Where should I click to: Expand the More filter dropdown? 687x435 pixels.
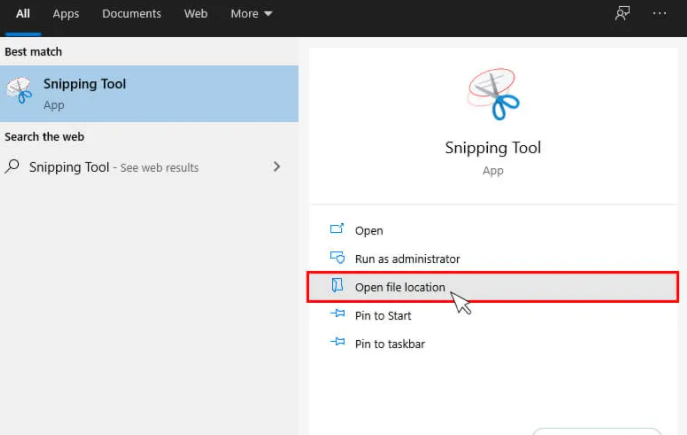251,14
